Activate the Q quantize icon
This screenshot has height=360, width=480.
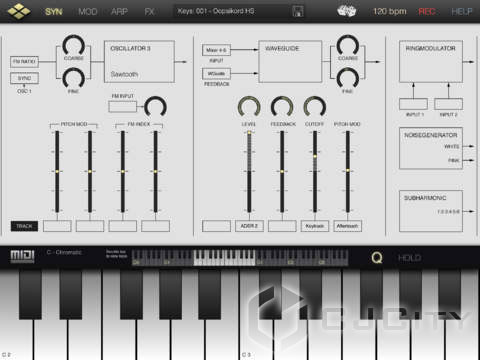(377, 258)
